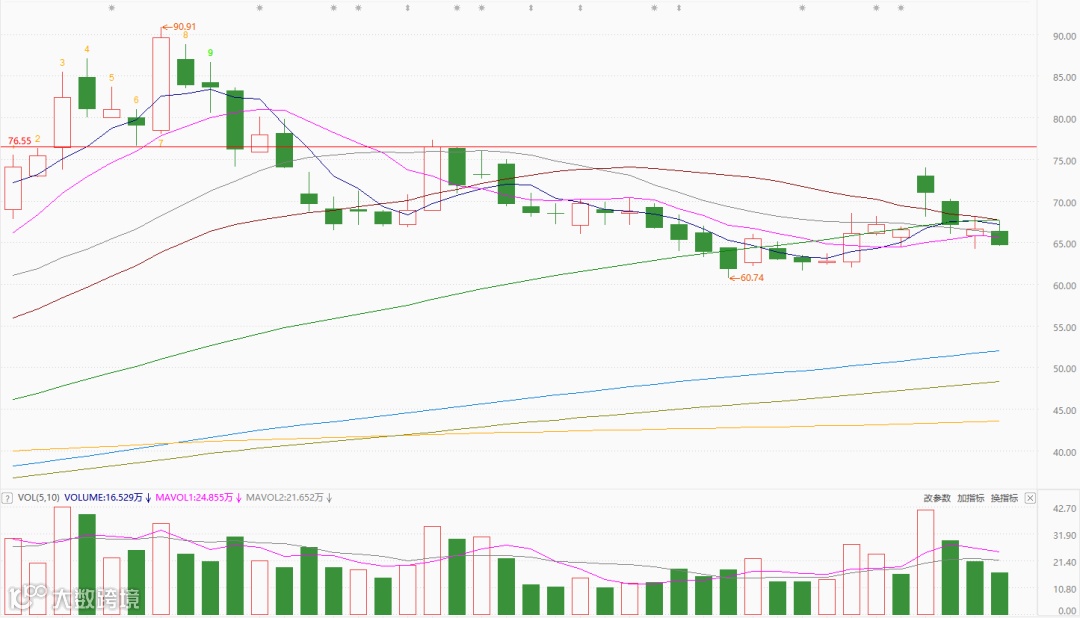Click the MAVOL2:21.652万 readout
1080x618 pixels.
tap(284, 497)
